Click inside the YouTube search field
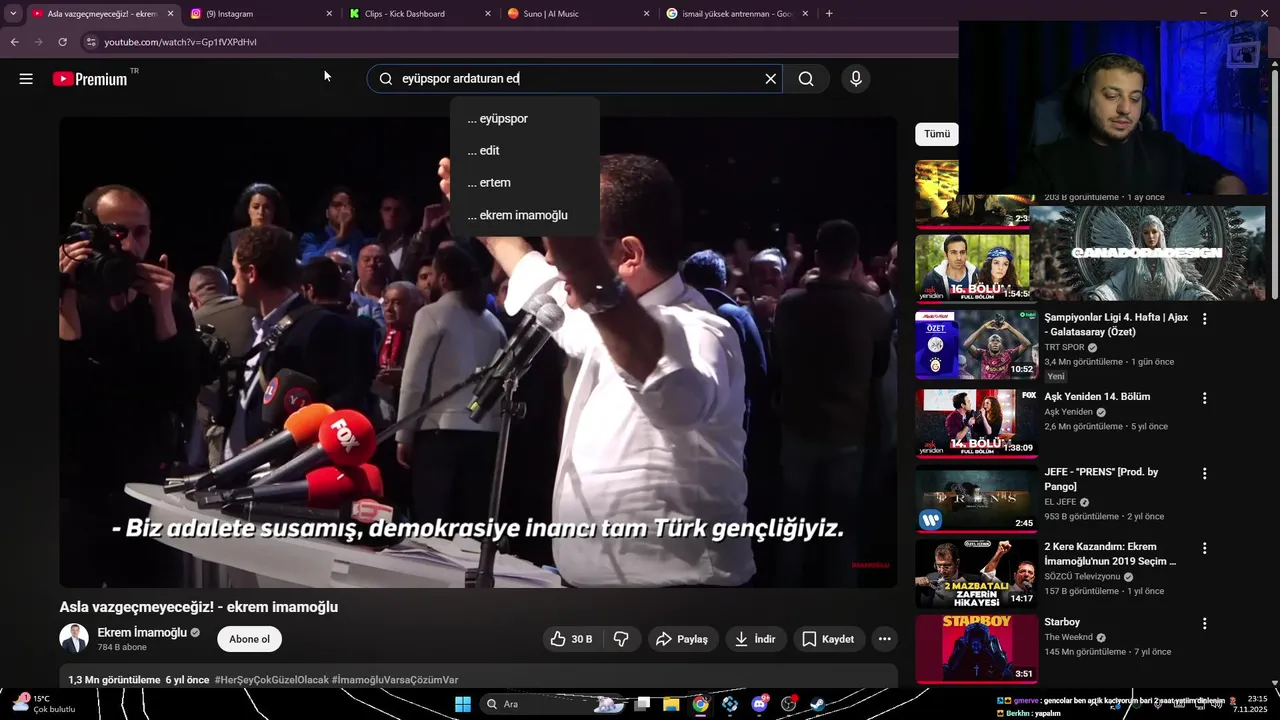Image resolution: width=1280 pixels, height=720 pixels. (575, 79)
